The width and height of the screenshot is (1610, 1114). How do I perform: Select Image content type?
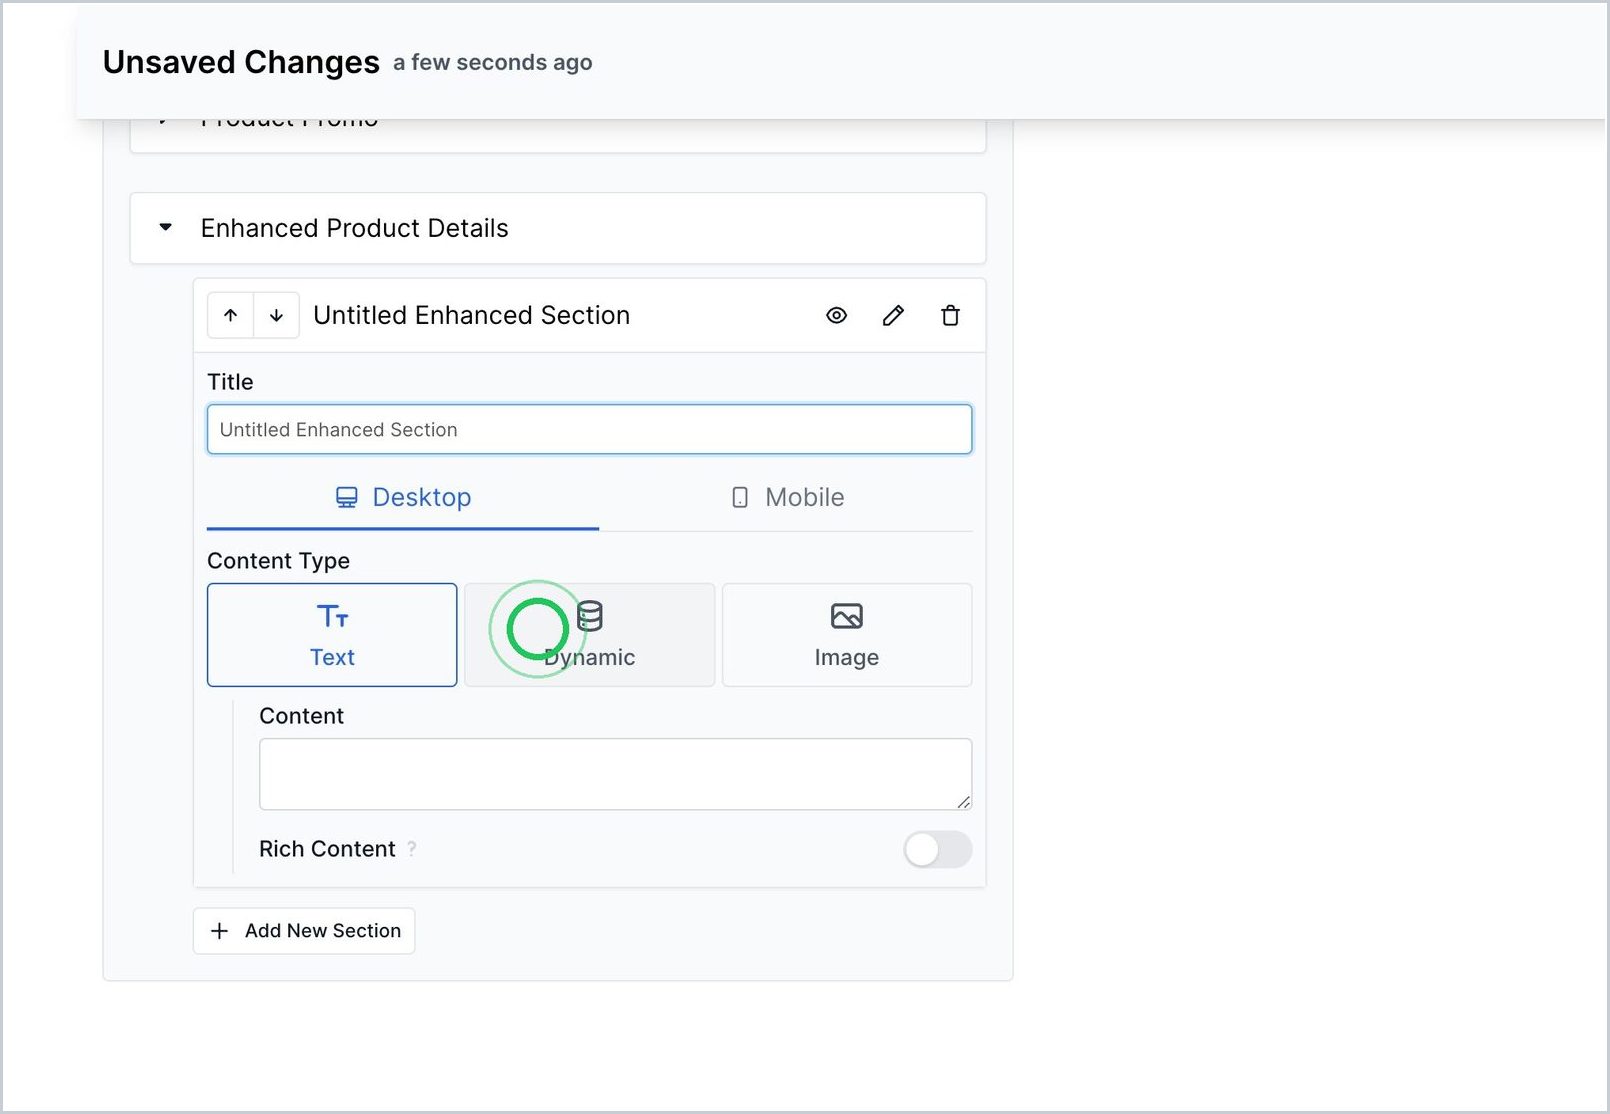pyautogui.click(x=847, y=635)
